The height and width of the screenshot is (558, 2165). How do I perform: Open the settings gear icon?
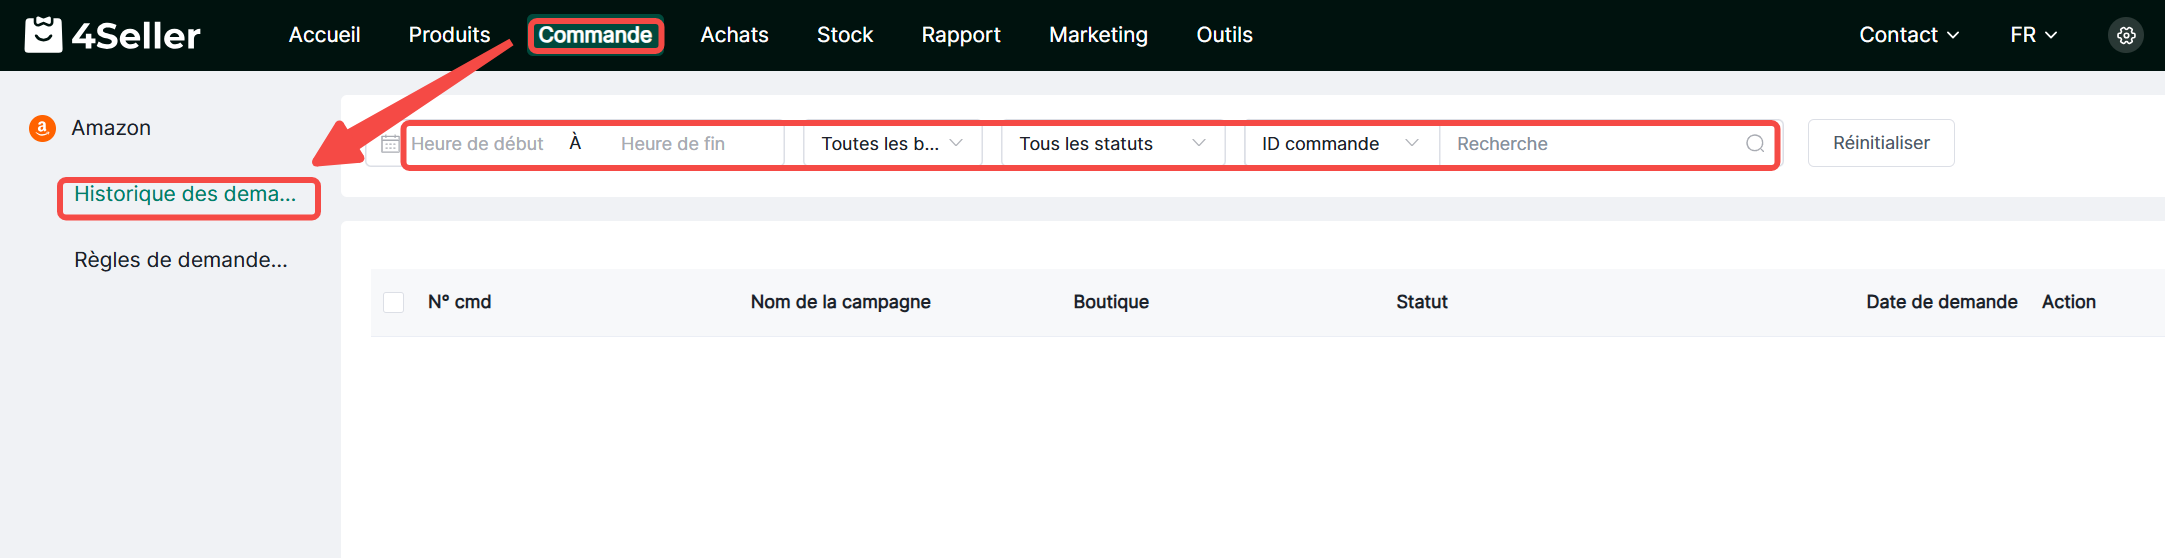point(2126,35)
